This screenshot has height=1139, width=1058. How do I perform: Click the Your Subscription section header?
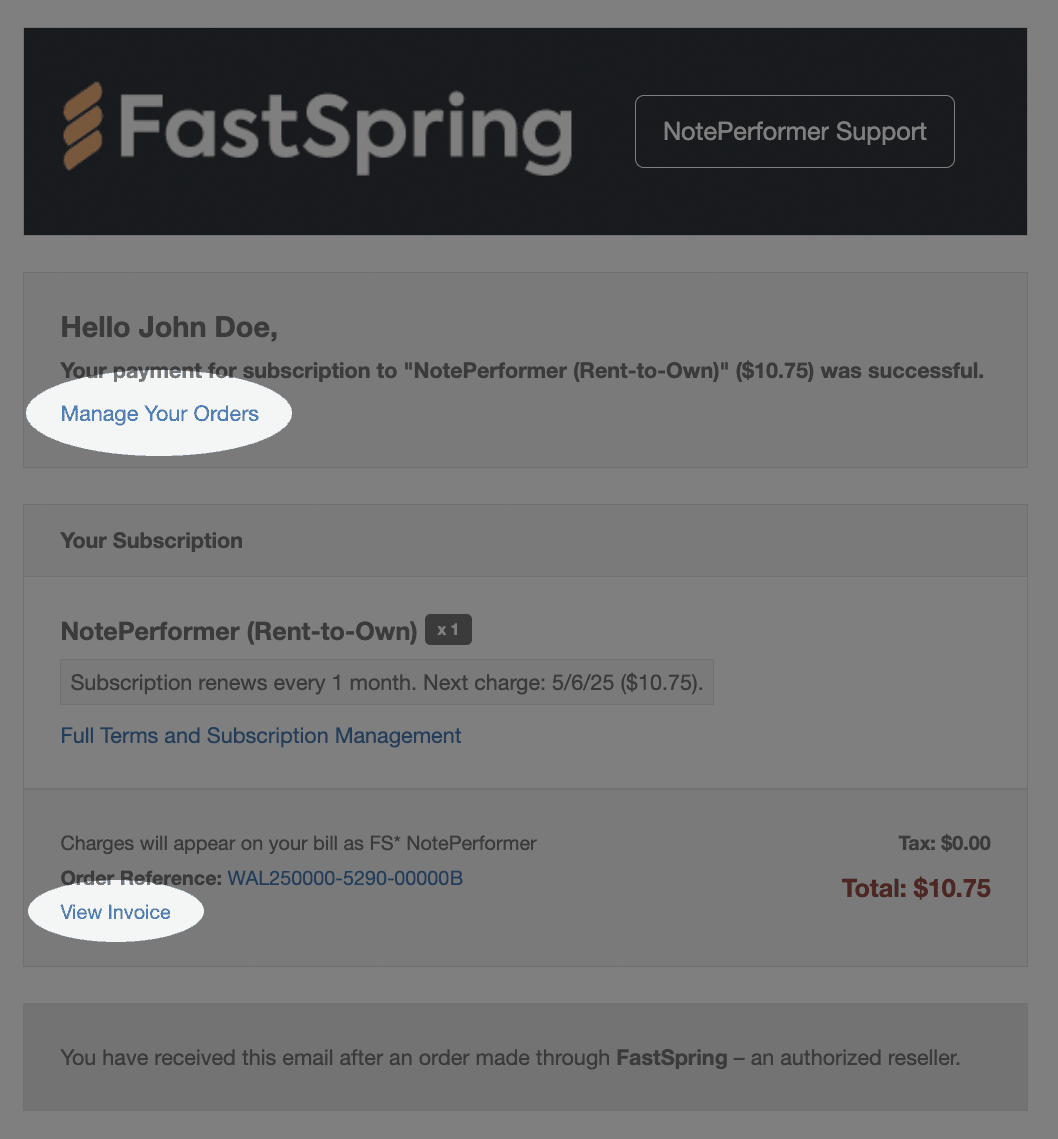[x=151, y=541]
